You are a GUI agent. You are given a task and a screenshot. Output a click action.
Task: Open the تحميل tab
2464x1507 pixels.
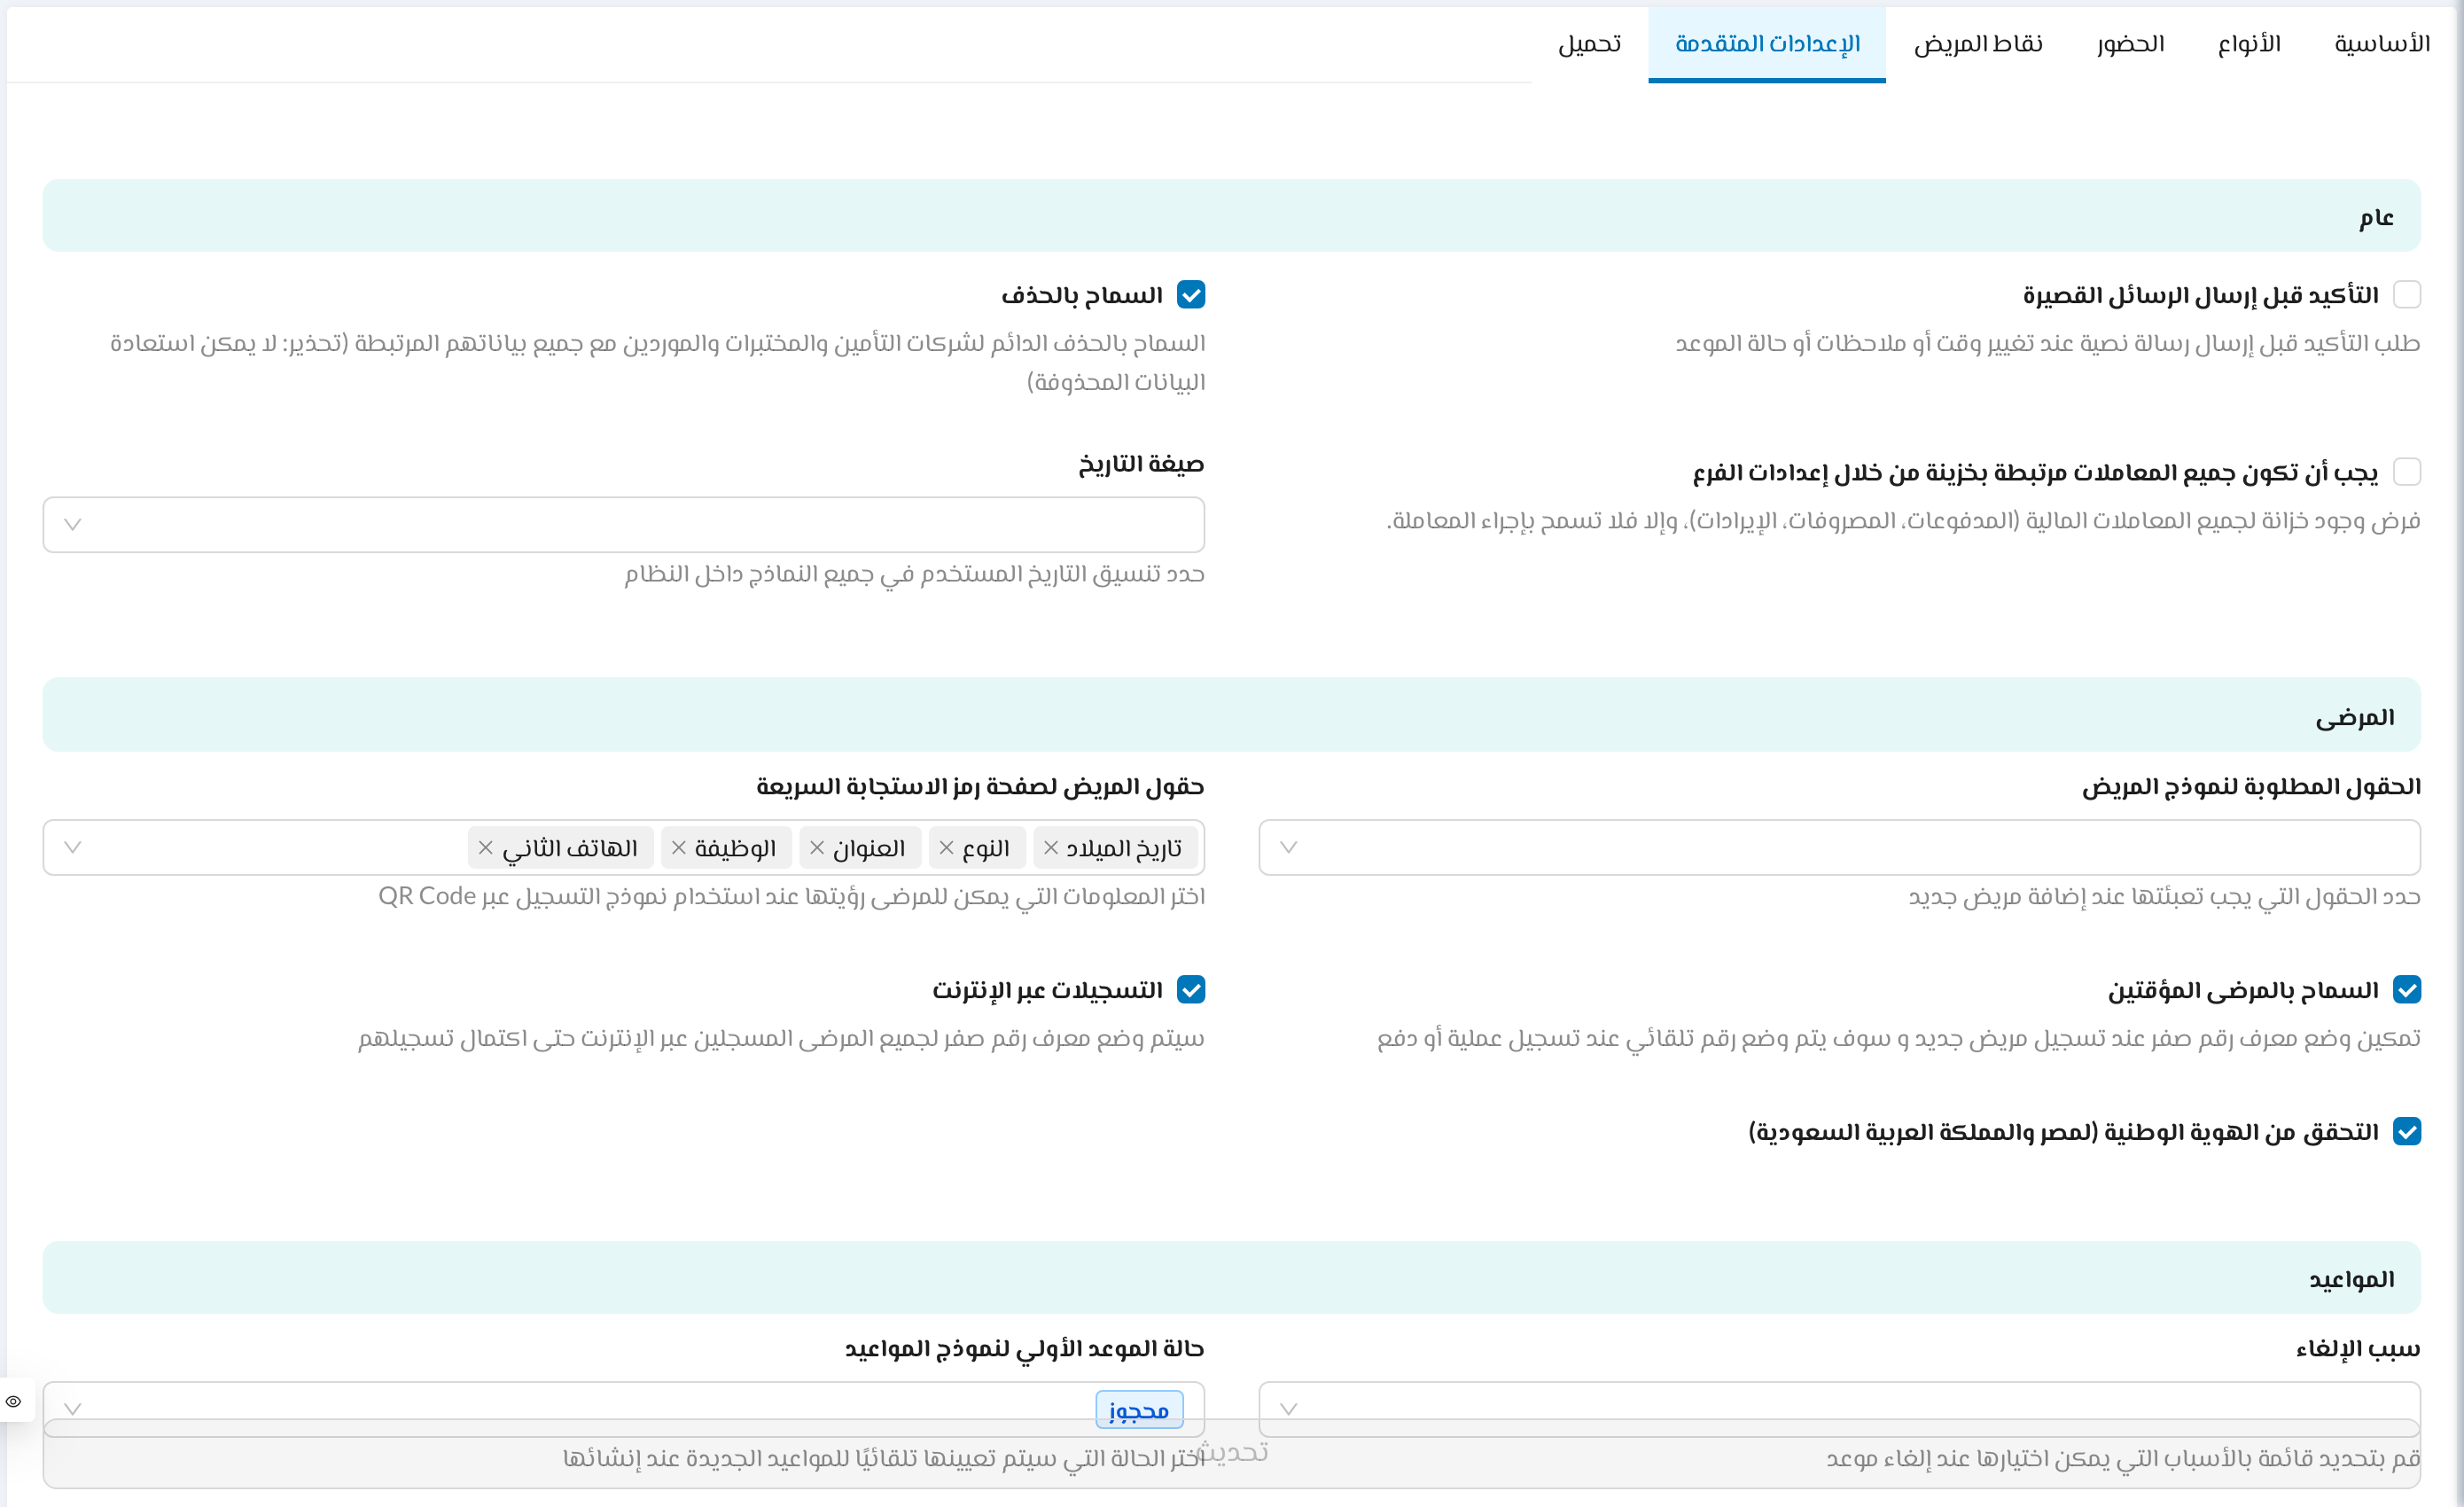point(1590,44)
